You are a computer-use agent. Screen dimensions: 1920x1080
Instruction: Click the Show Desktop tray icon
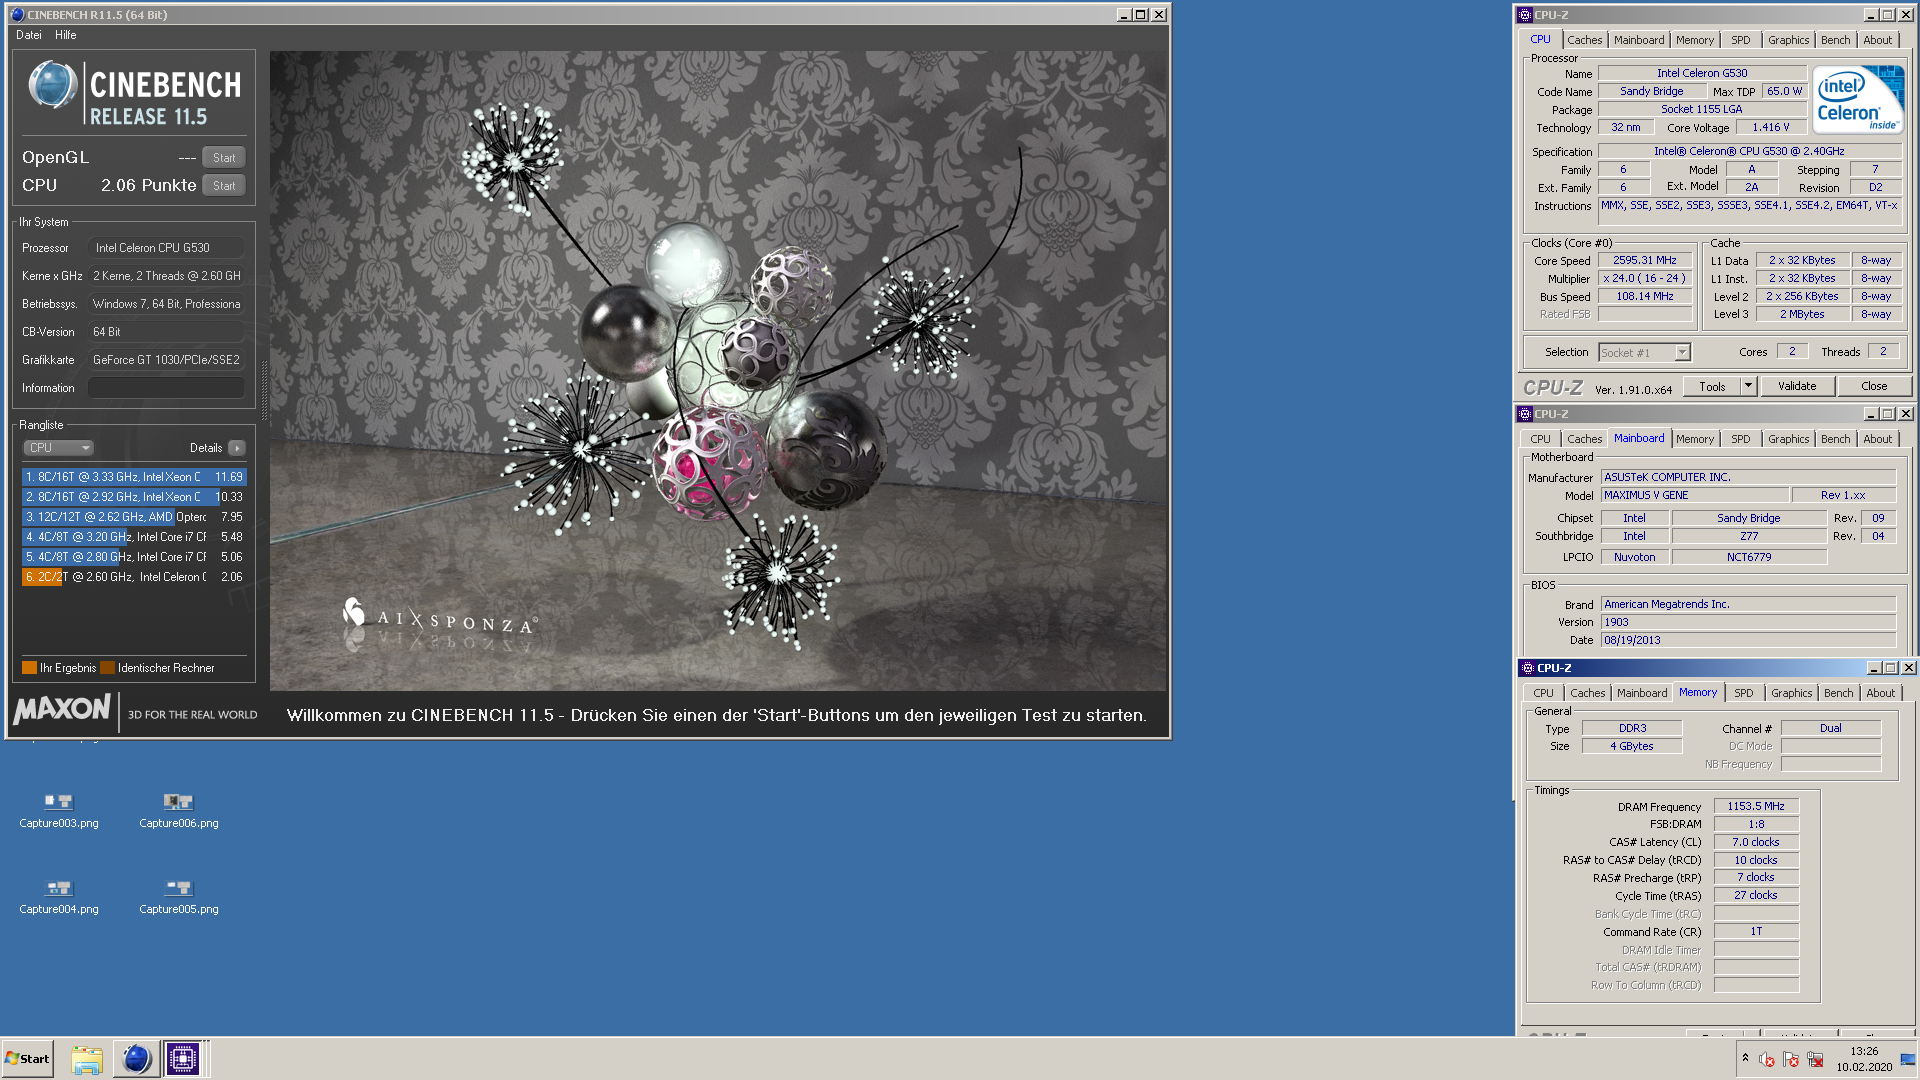1908,1059
